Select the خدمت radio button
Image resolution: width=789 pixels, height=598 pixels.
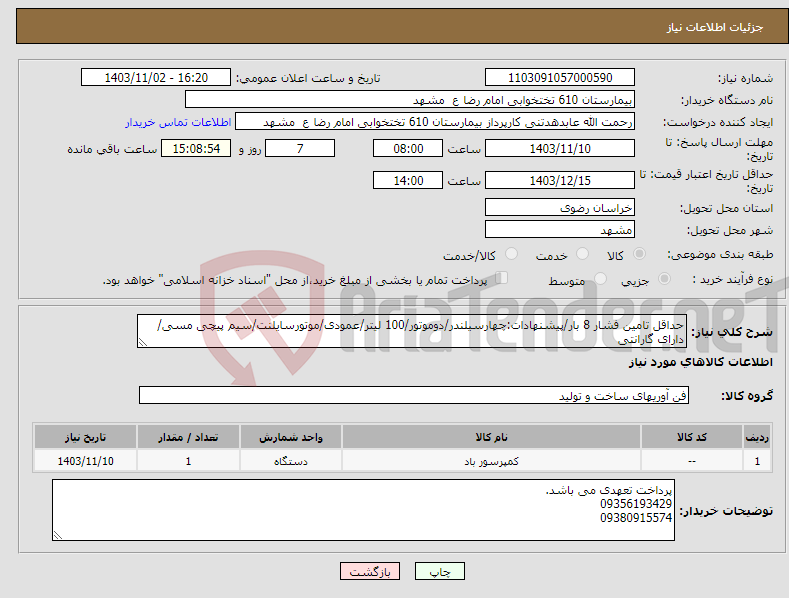pyautogui.click(x=582, y=254)
